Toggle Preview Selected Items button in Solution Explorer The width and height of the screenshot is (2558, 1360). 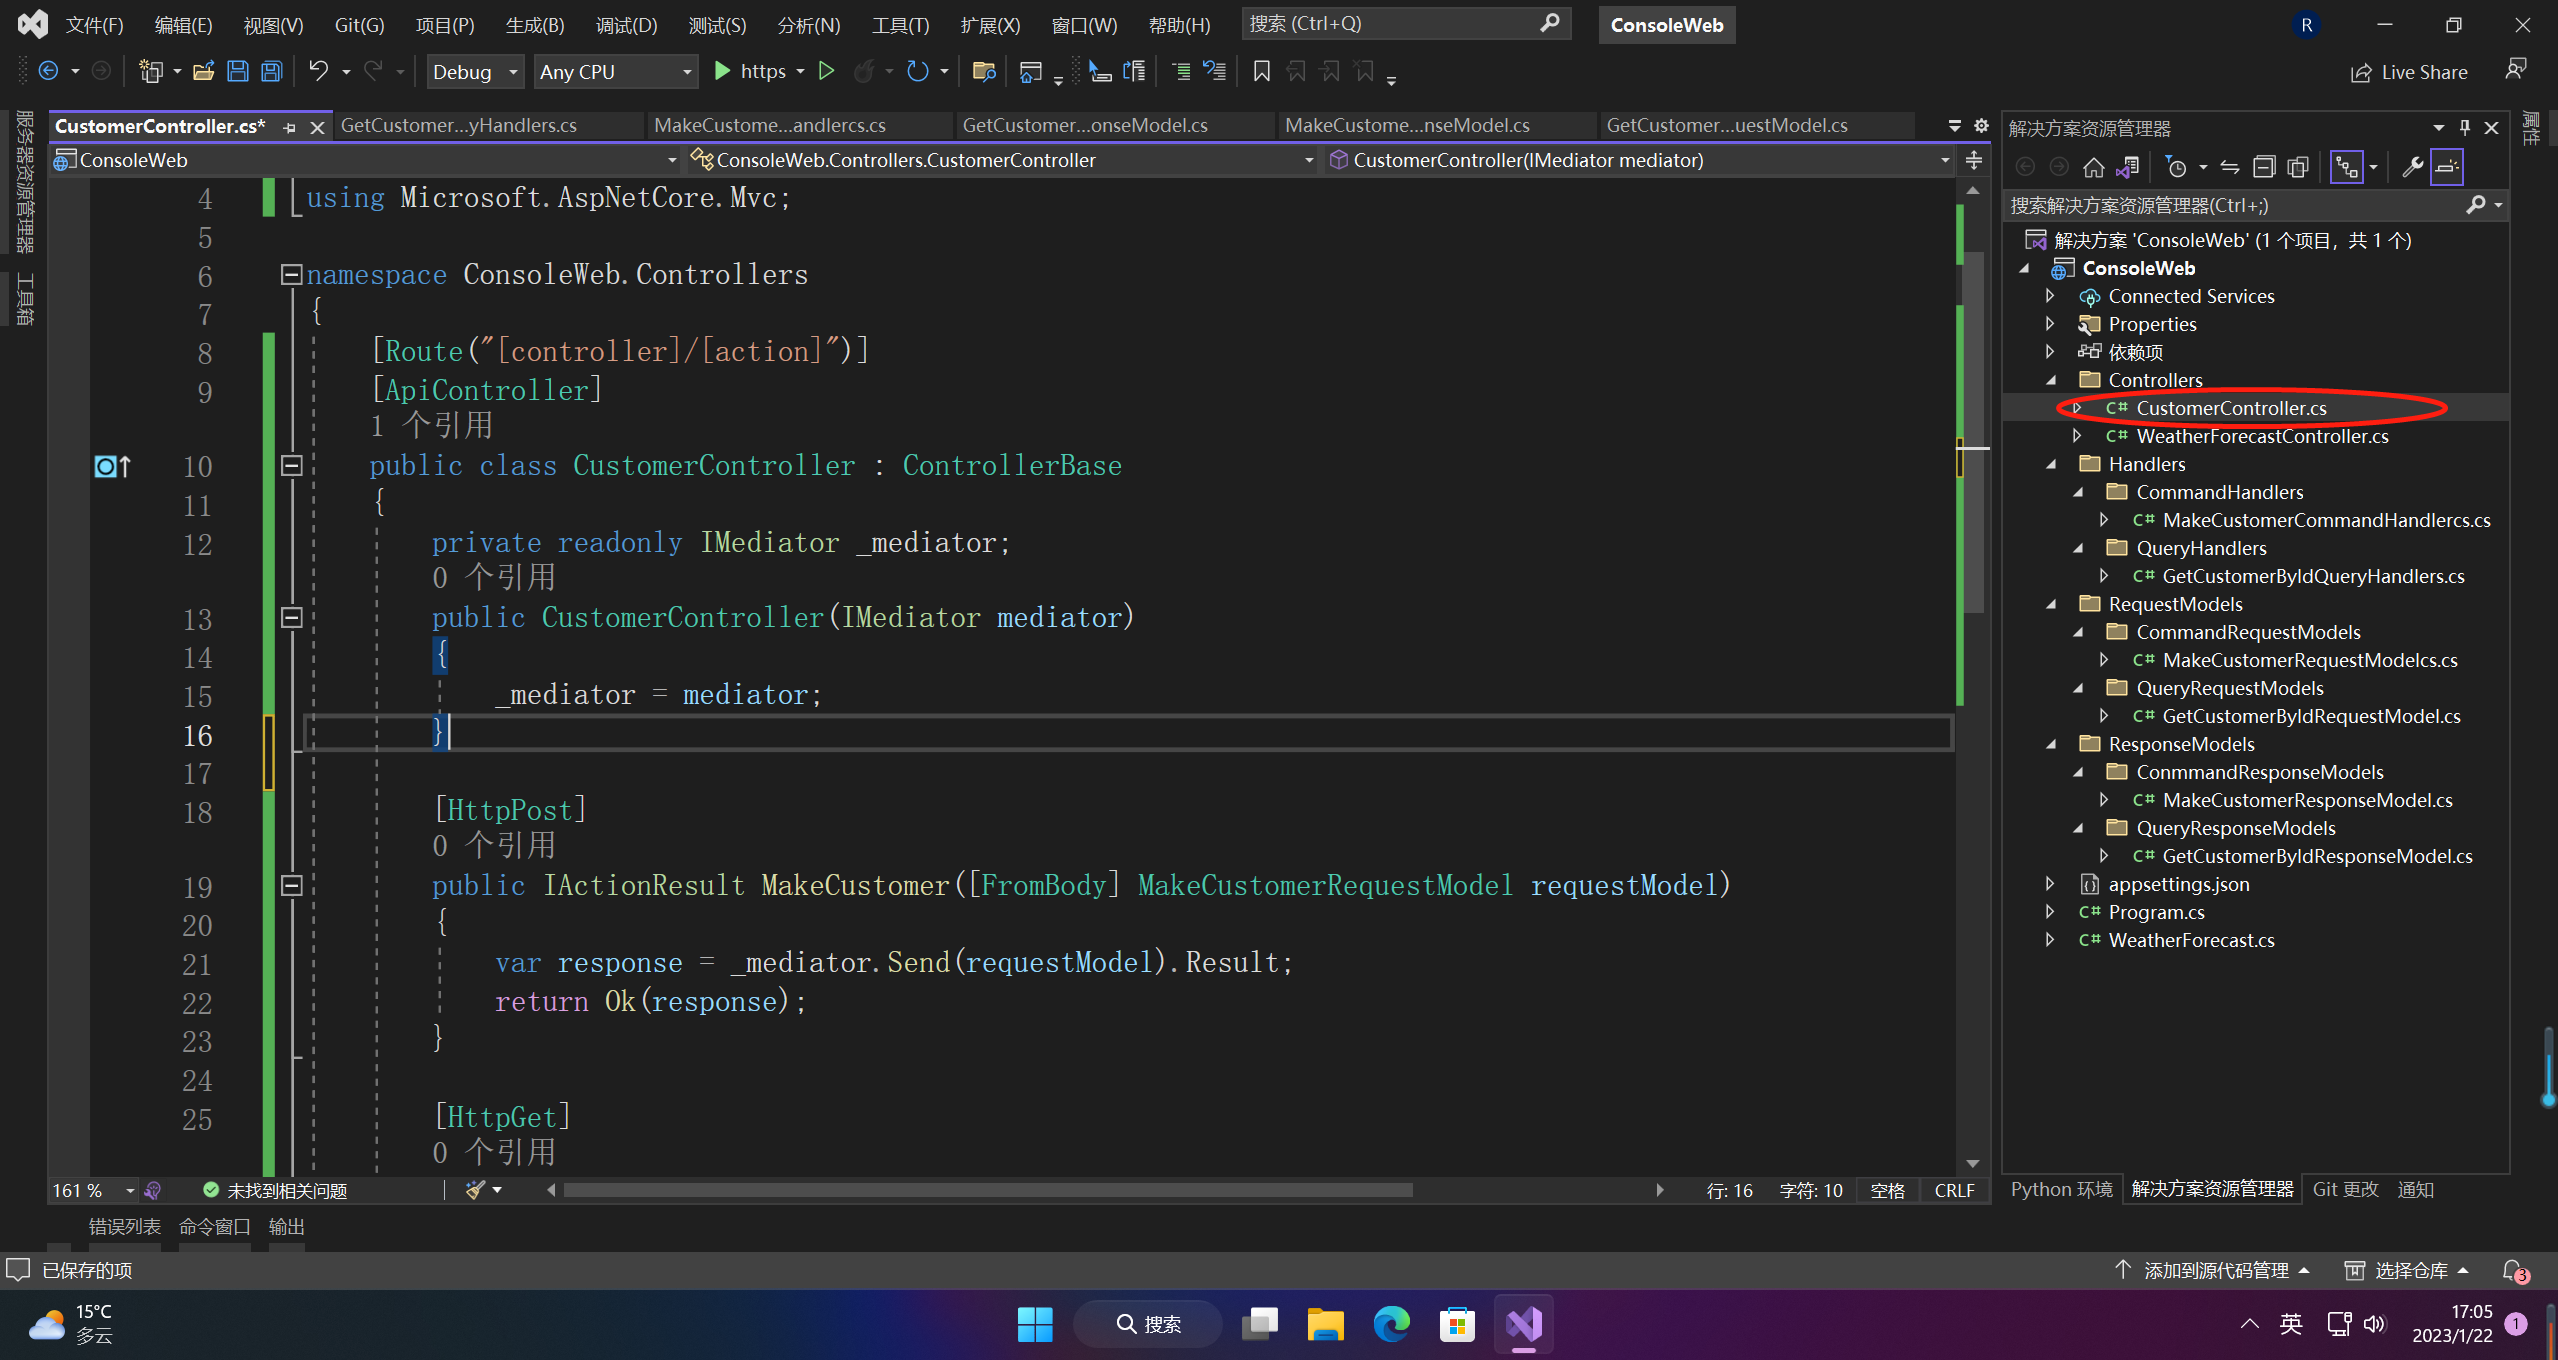2447,167
